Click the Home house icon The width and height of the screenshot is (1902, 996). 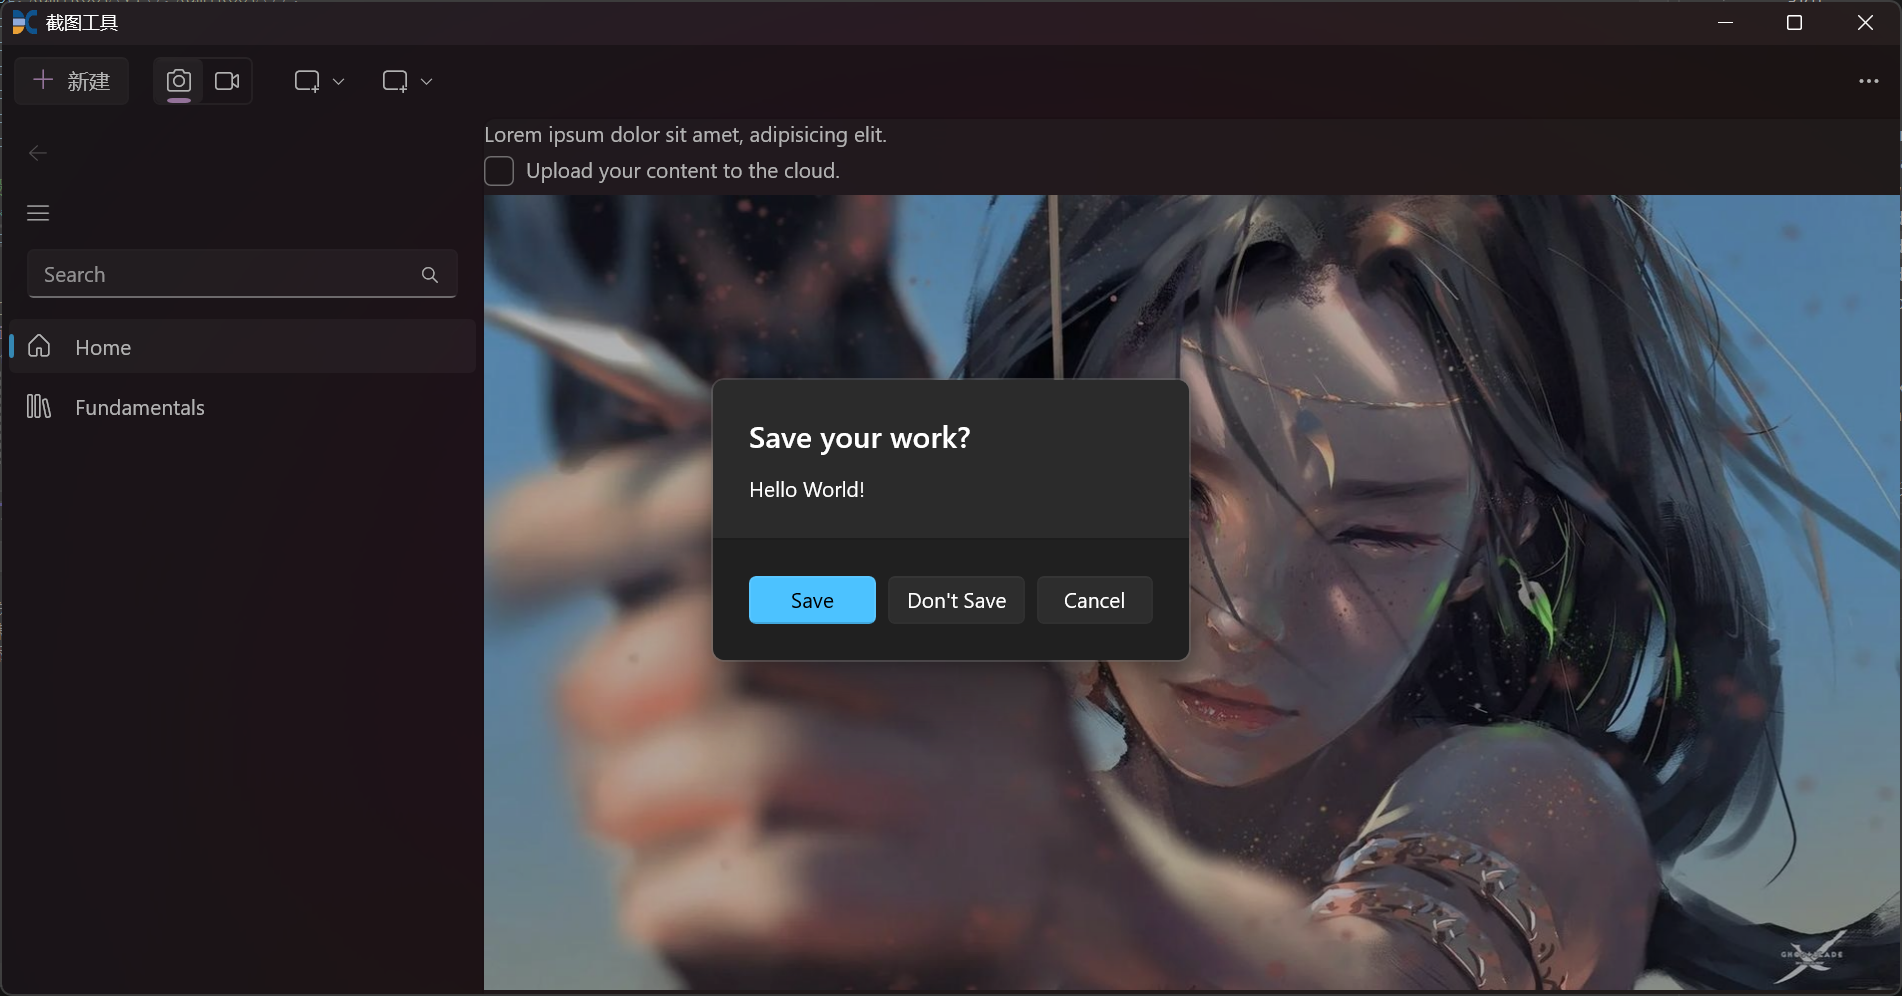pyautogui.click(x=39, y=346)
